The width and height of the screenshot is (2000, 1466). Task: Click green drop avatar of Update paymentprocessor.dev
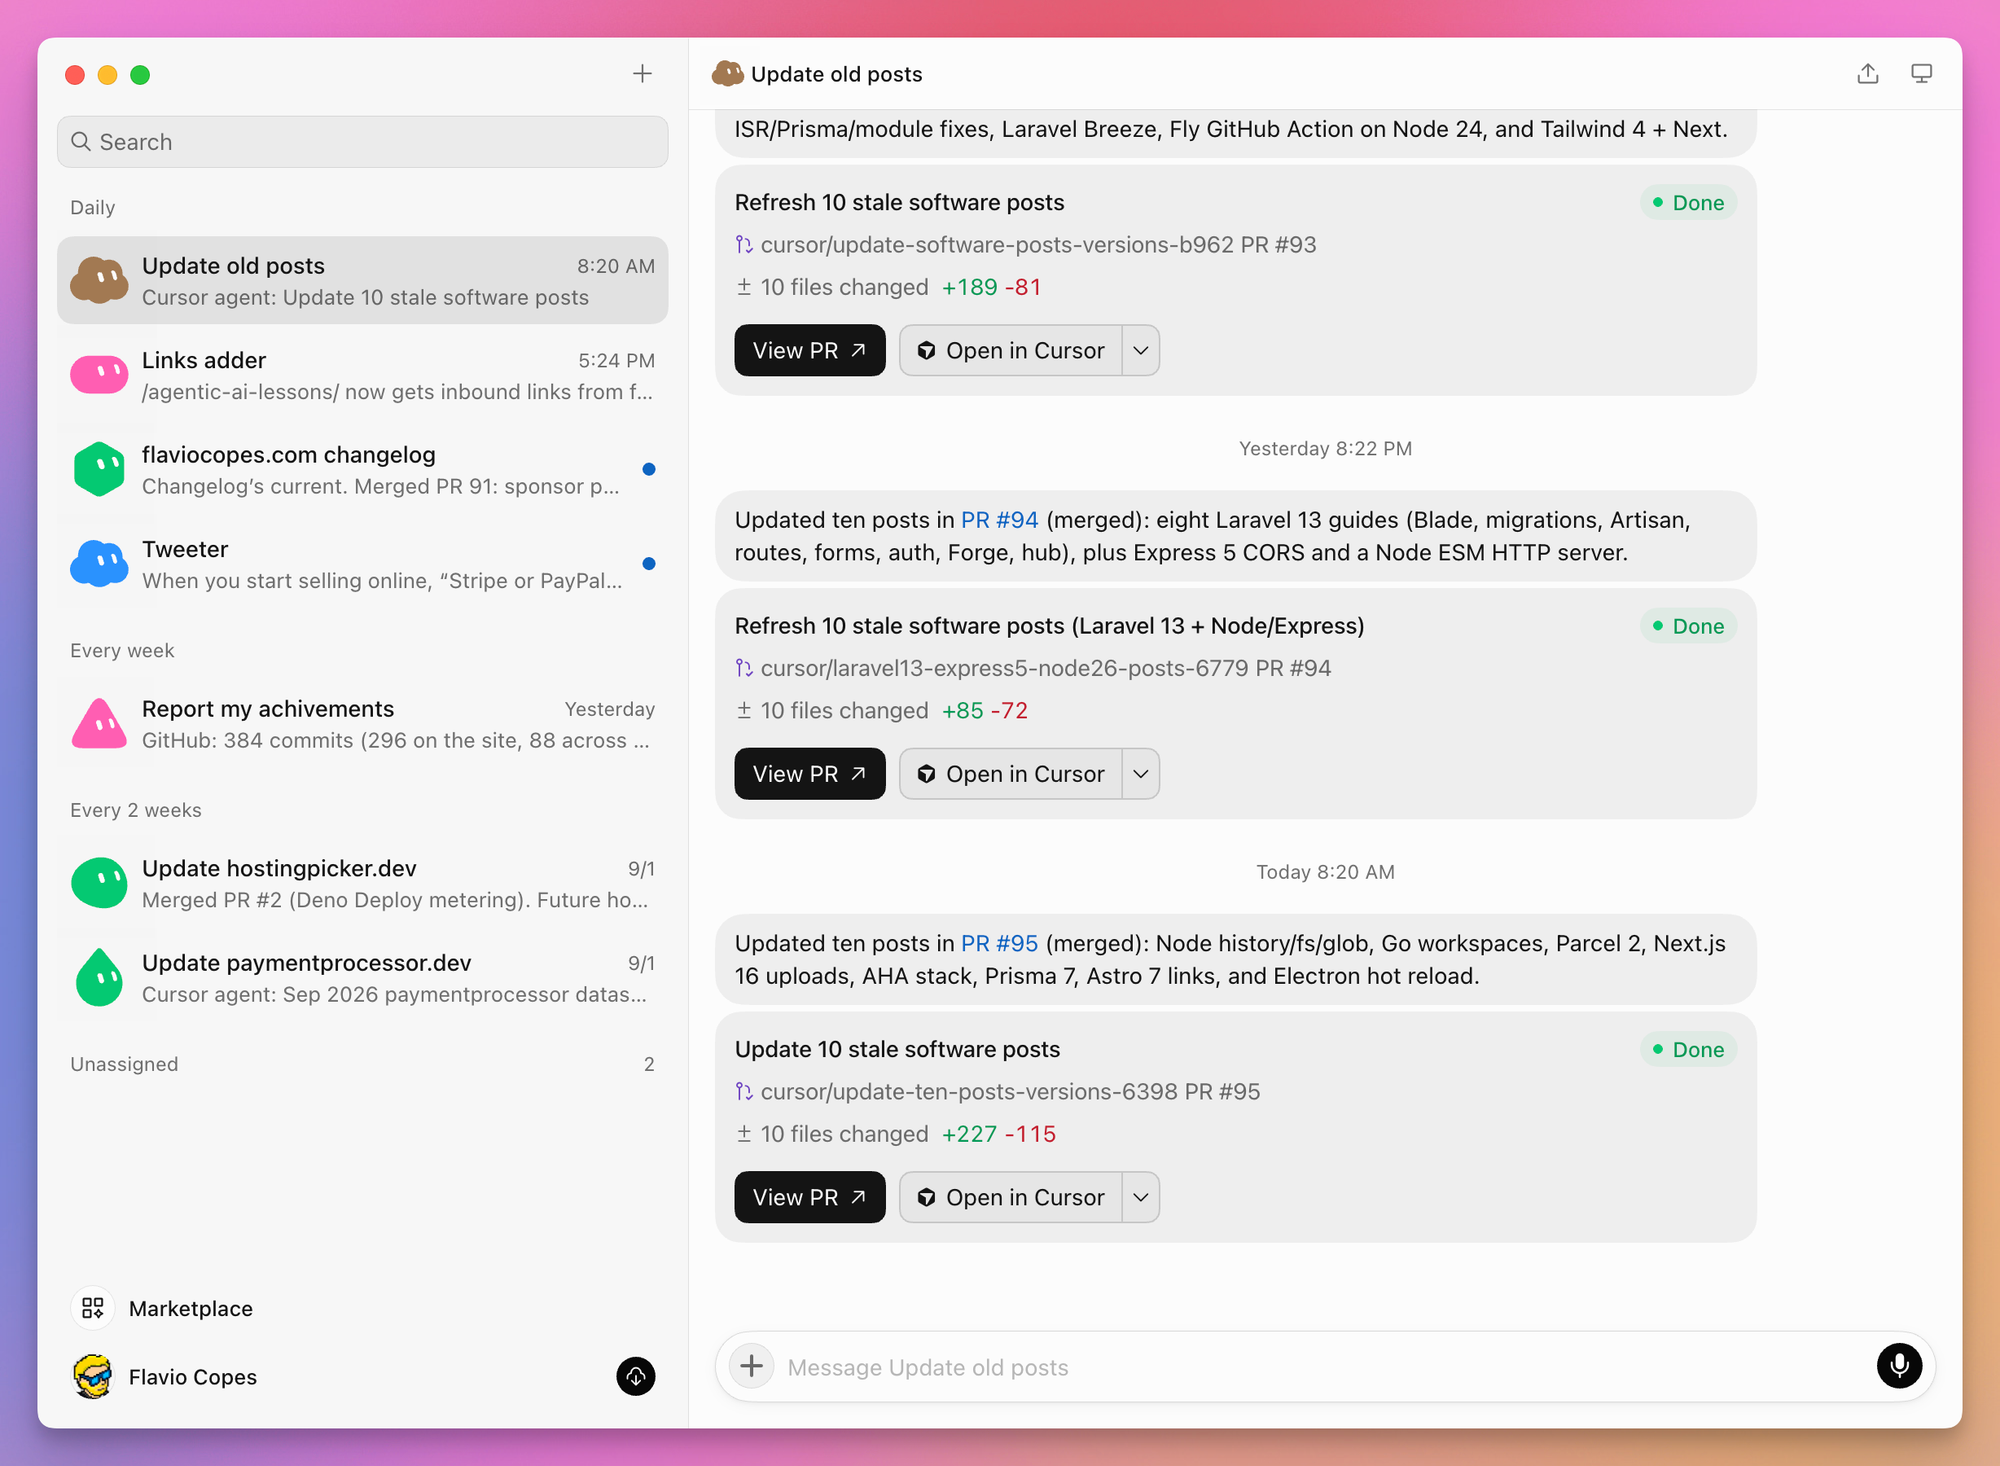pyautogui.click(x=99, y=977)
